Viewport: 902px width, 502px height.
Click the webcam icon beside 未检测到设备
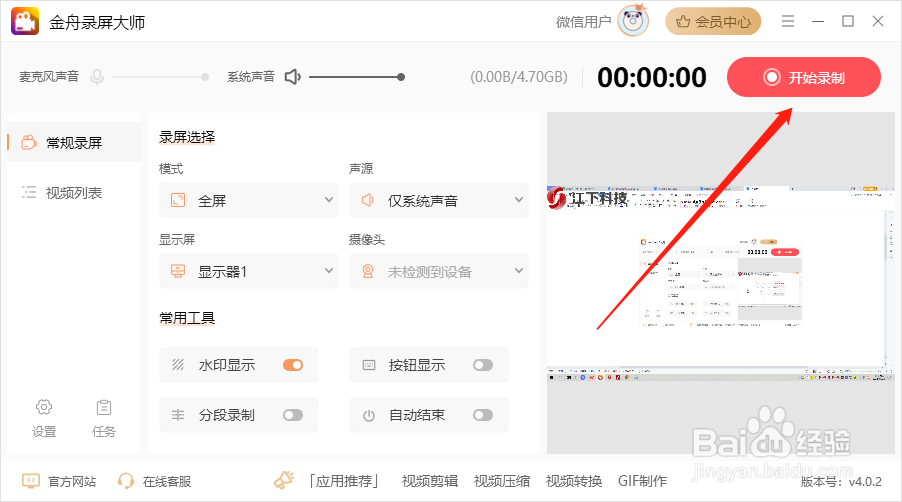[x=368, y=271]
